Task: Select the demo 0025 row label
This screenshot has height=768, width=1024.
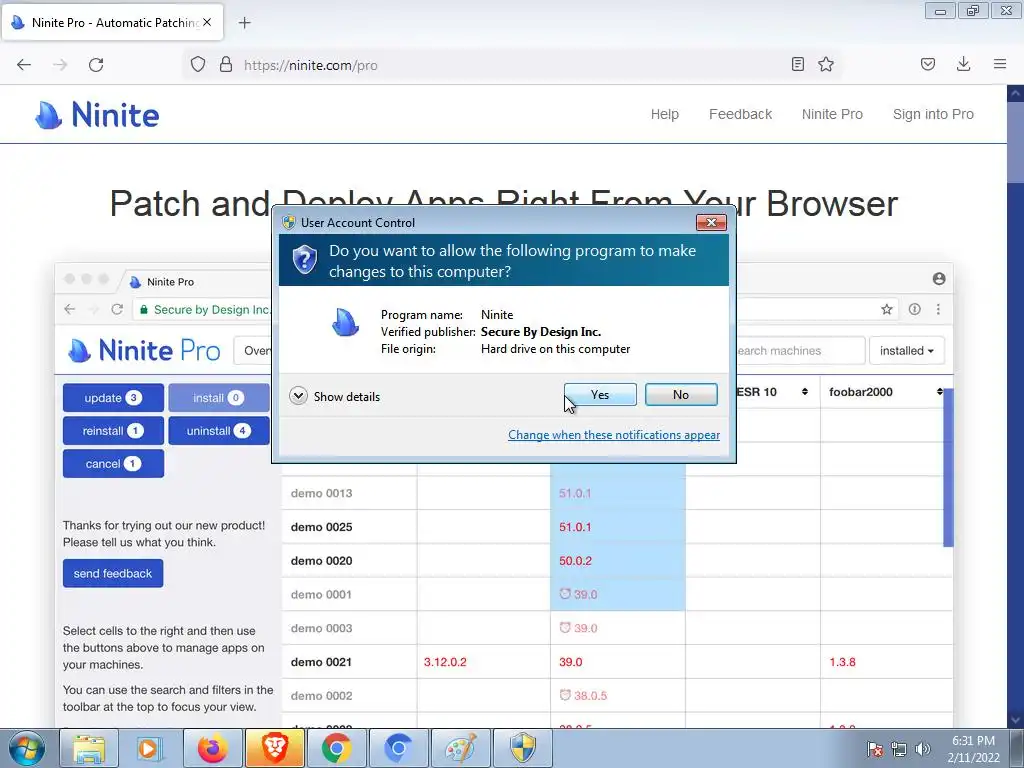Action: pos(321,527)
